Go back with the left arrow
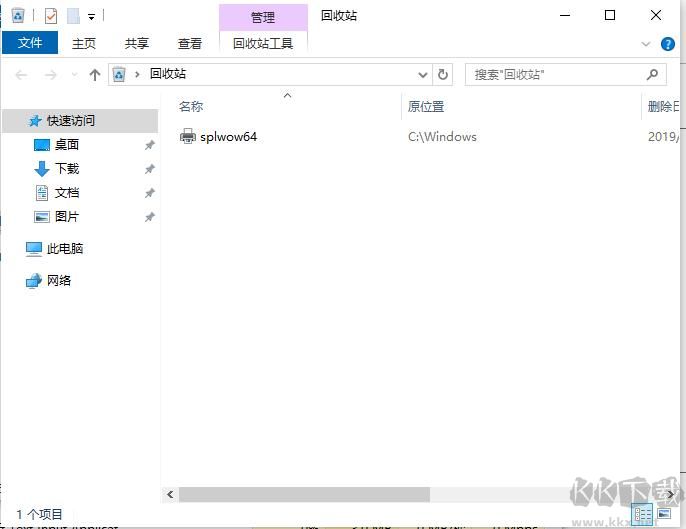The width and height of the screenshot is (686, 529). point(21,75)
